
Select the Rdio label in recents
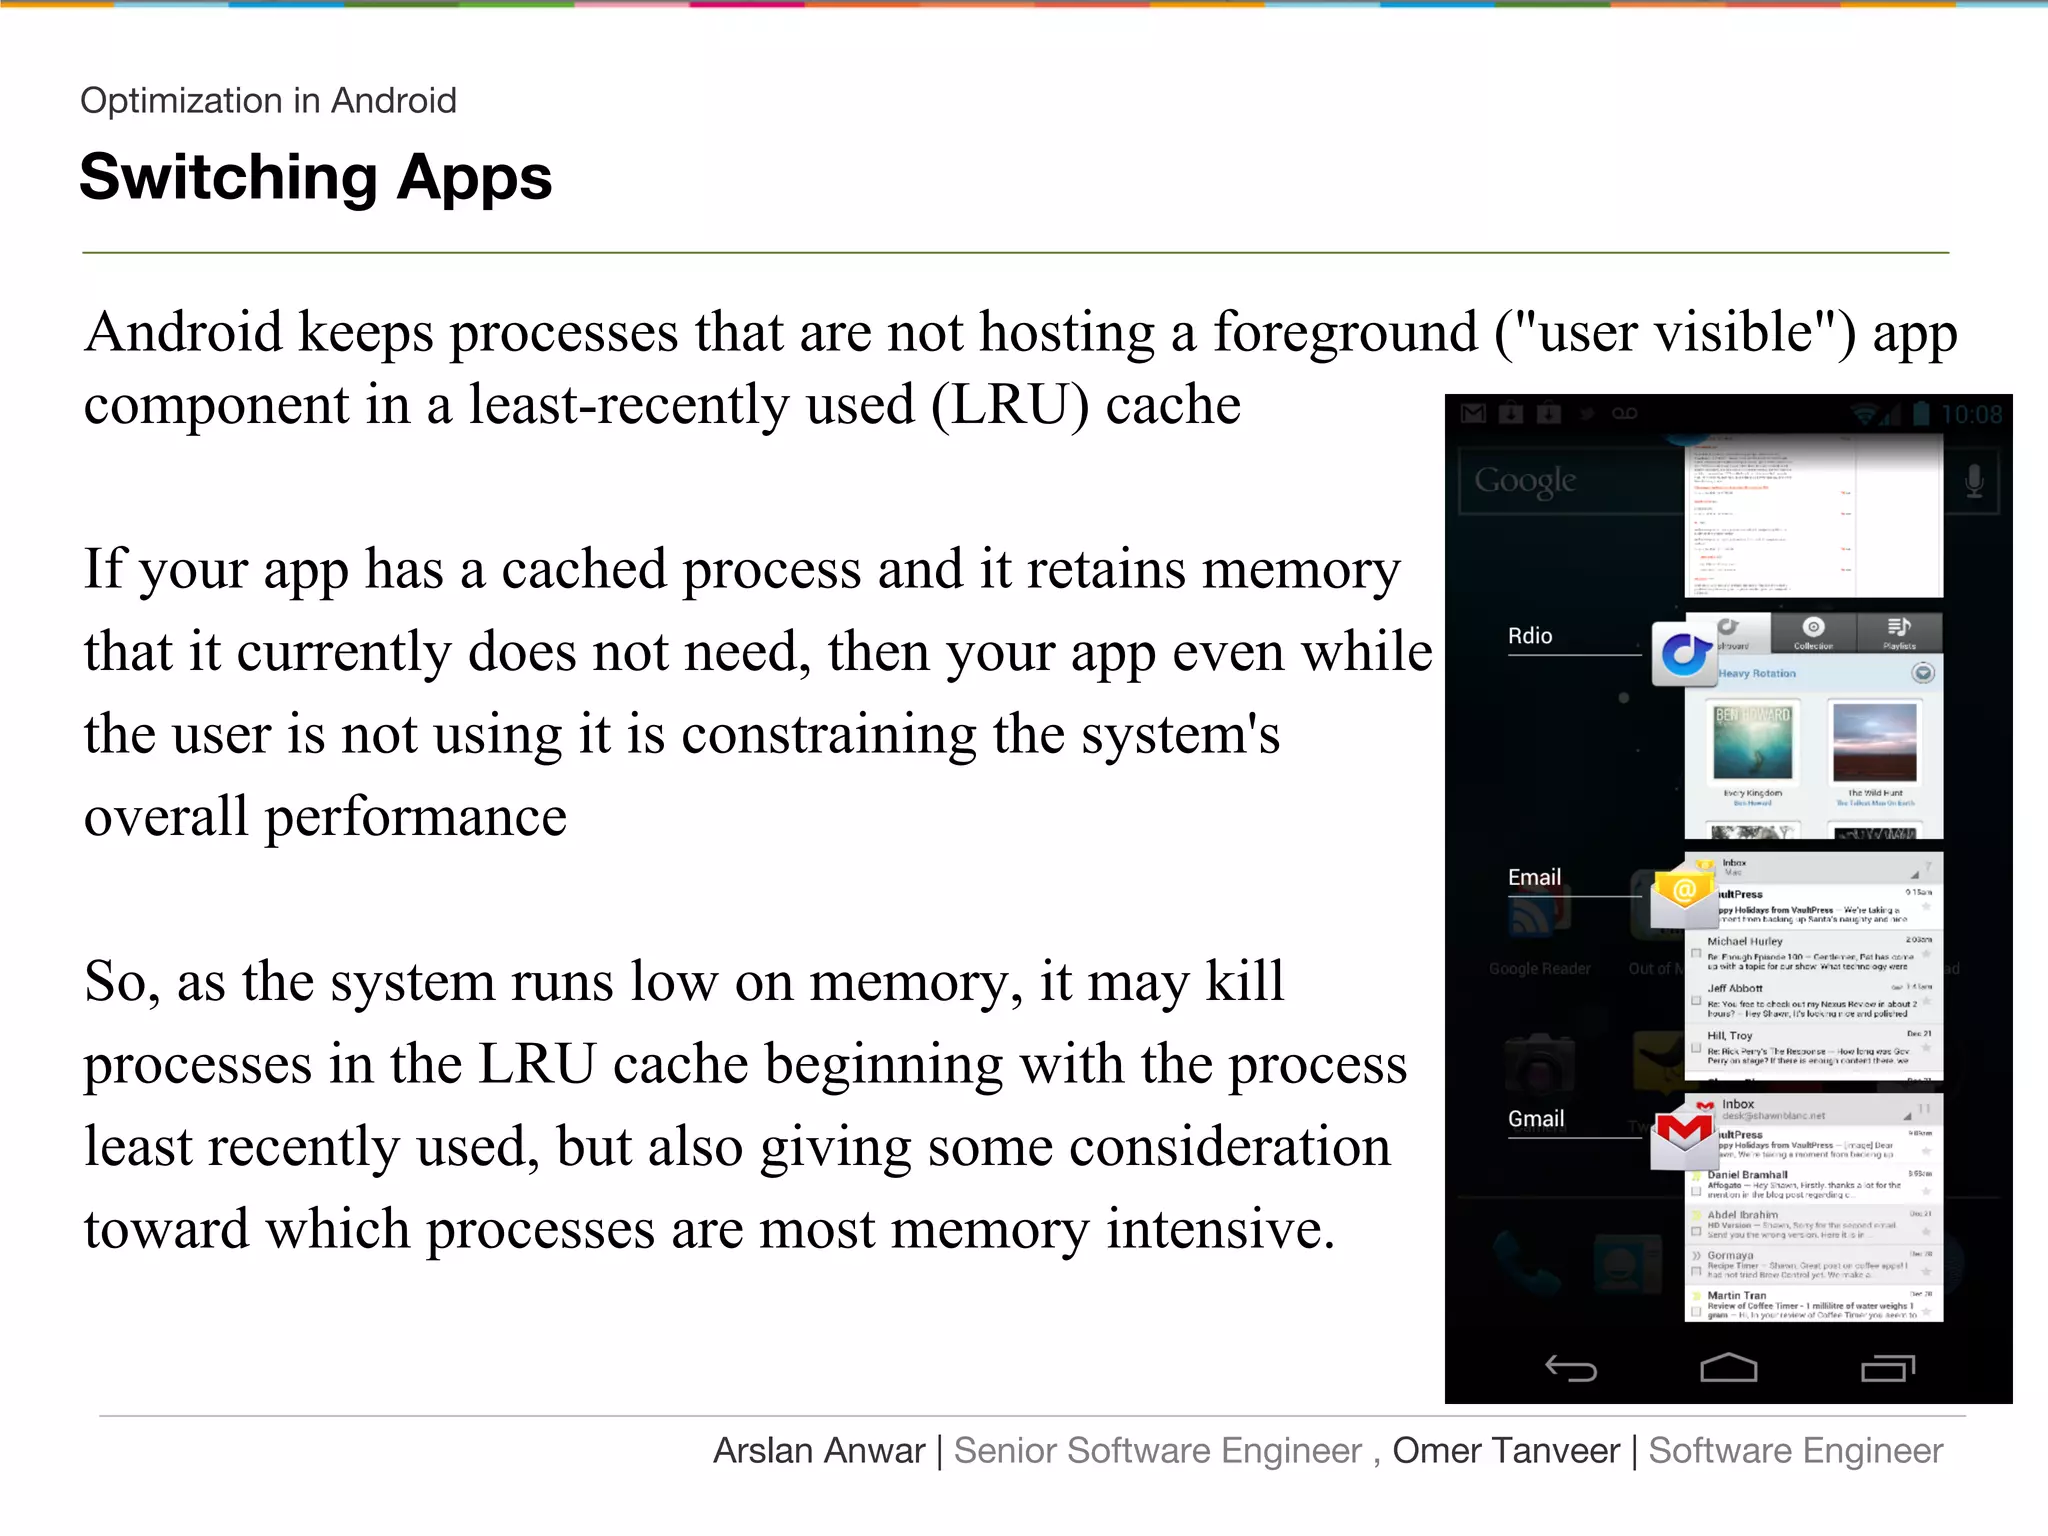pos(1530,636)
